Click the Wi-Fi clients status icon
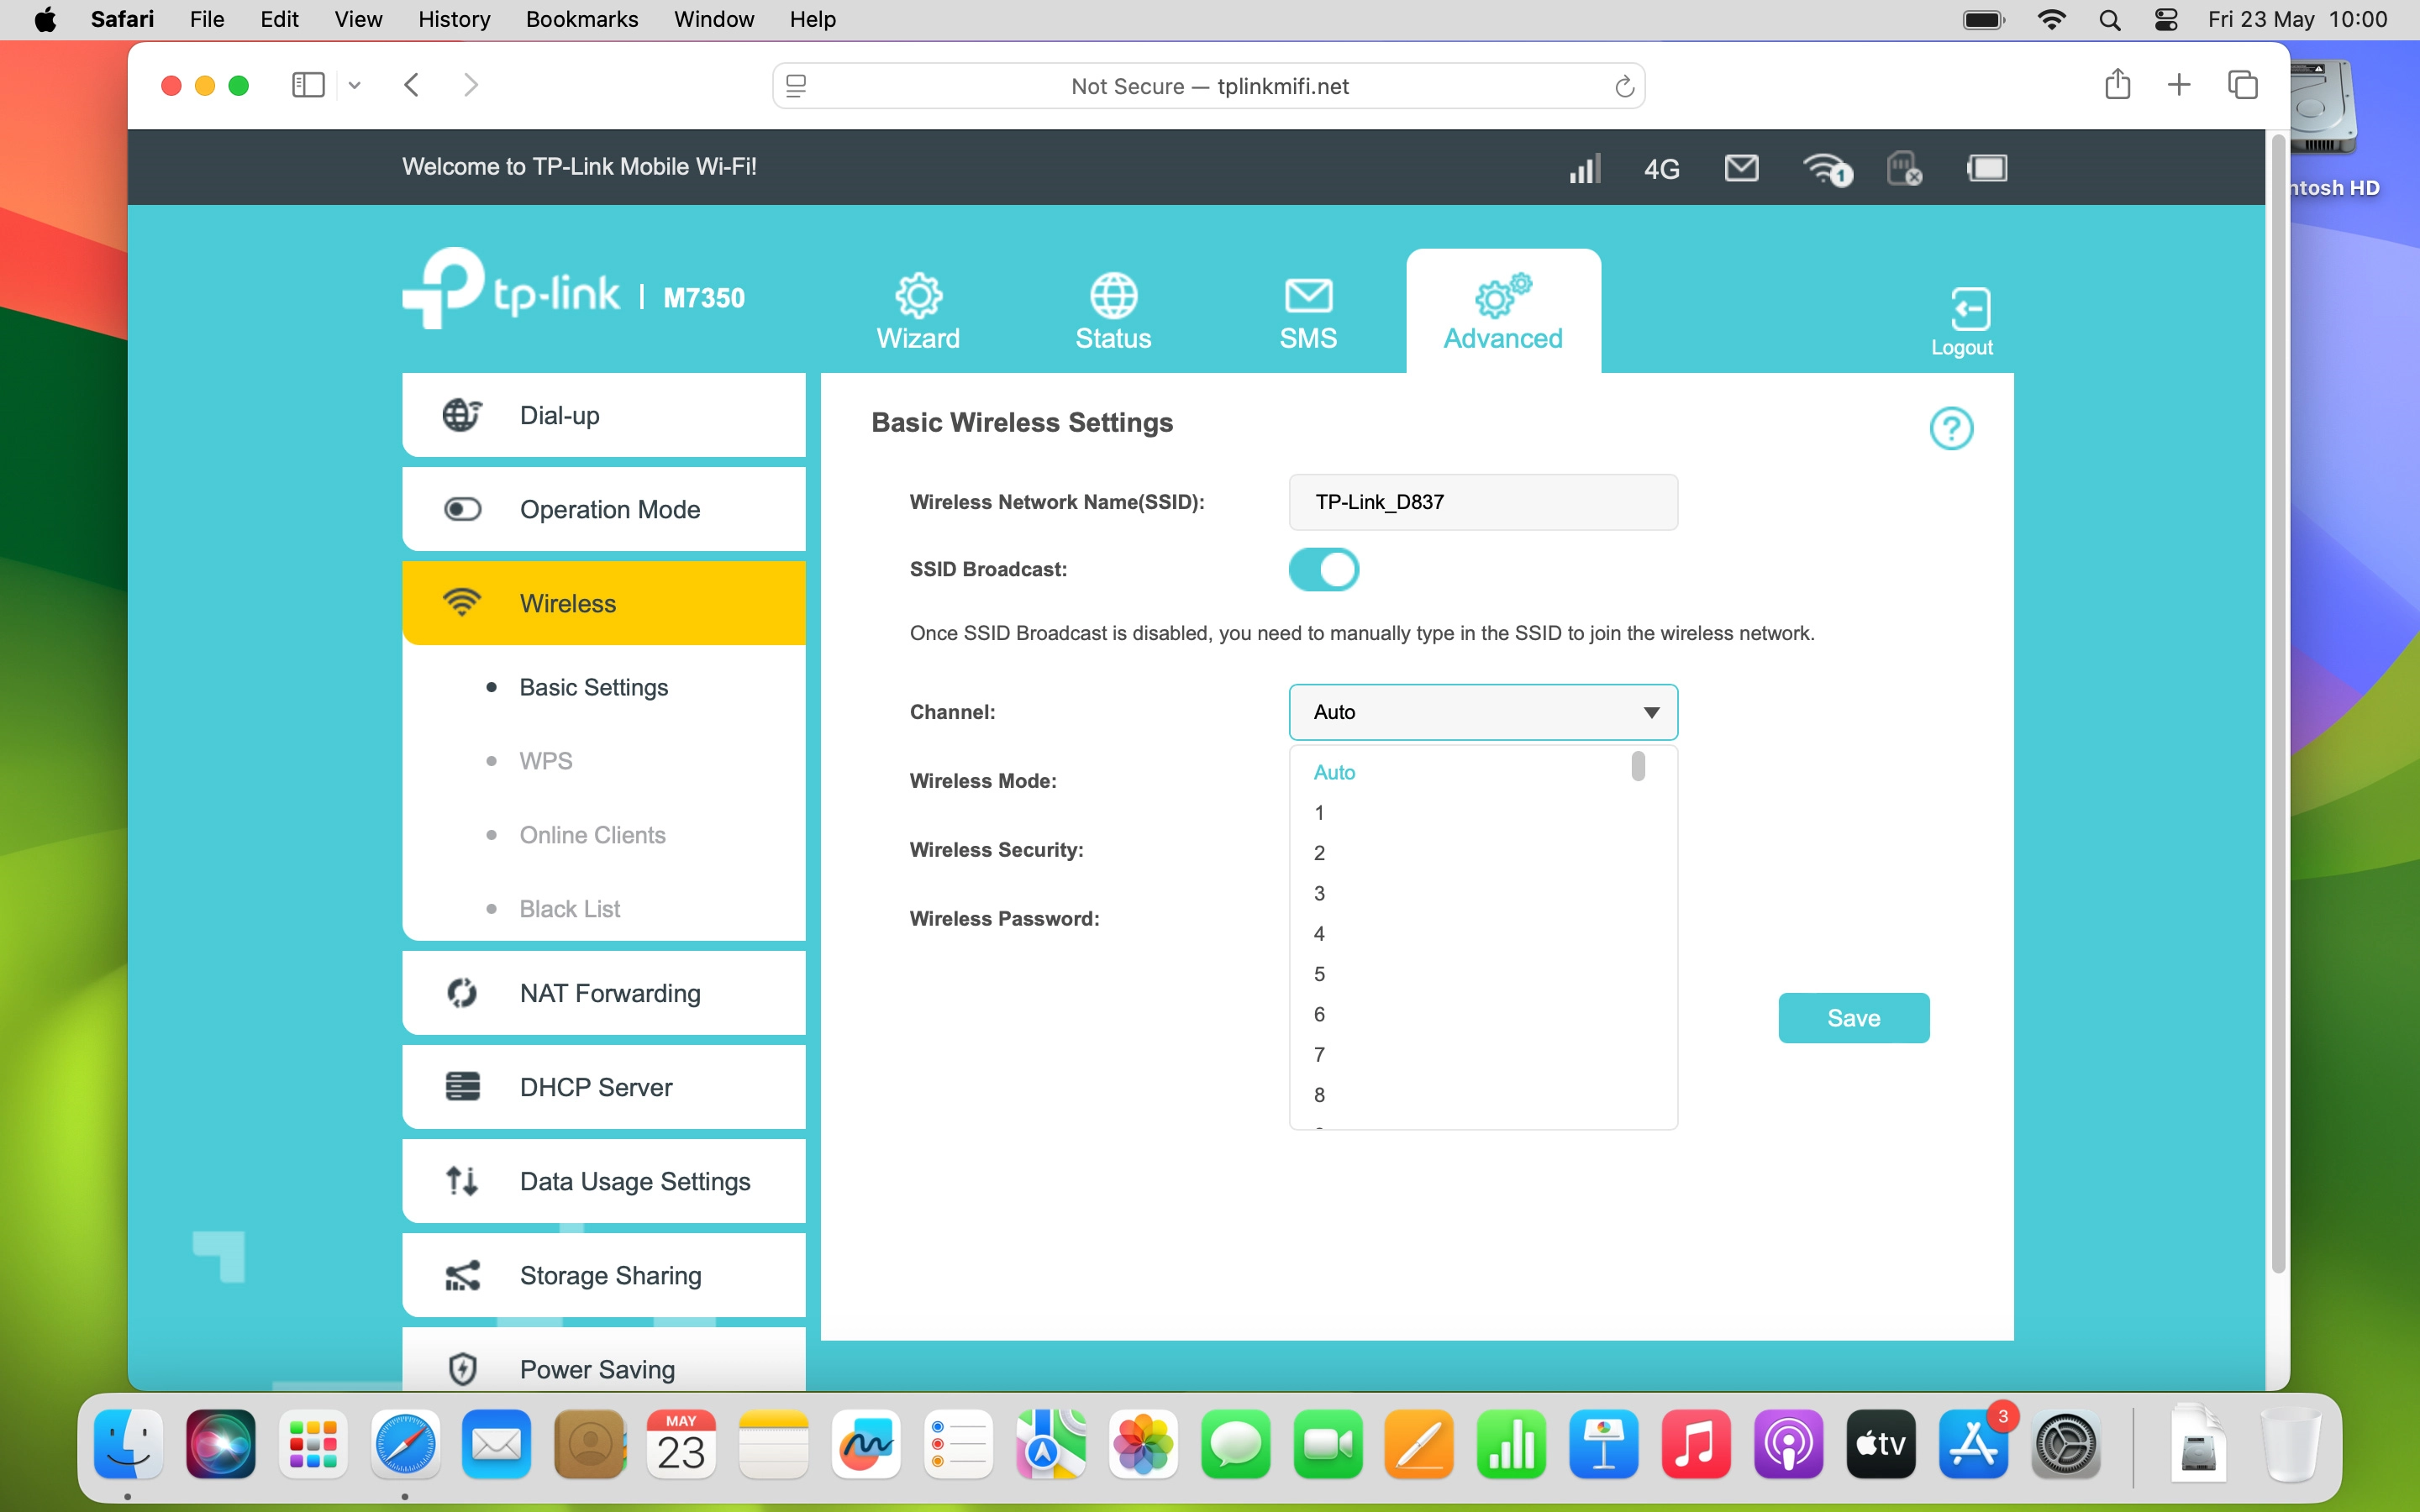Viewport: 2420px width, 1512px height. [1827, 169]
